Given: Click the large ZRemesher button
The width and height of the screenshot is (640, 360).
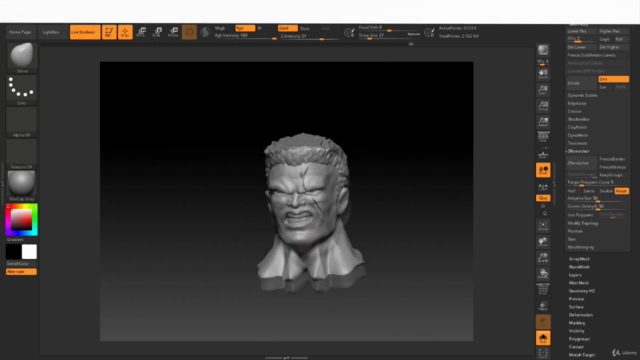Looking at the screenshot, I should pos(582,163).
